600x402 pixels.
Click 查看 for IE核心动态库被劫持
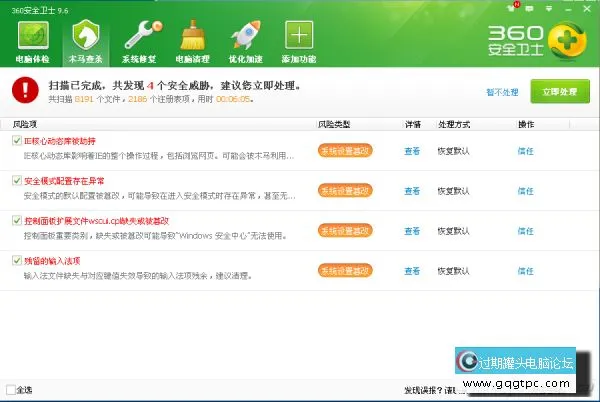click(412, 151)
